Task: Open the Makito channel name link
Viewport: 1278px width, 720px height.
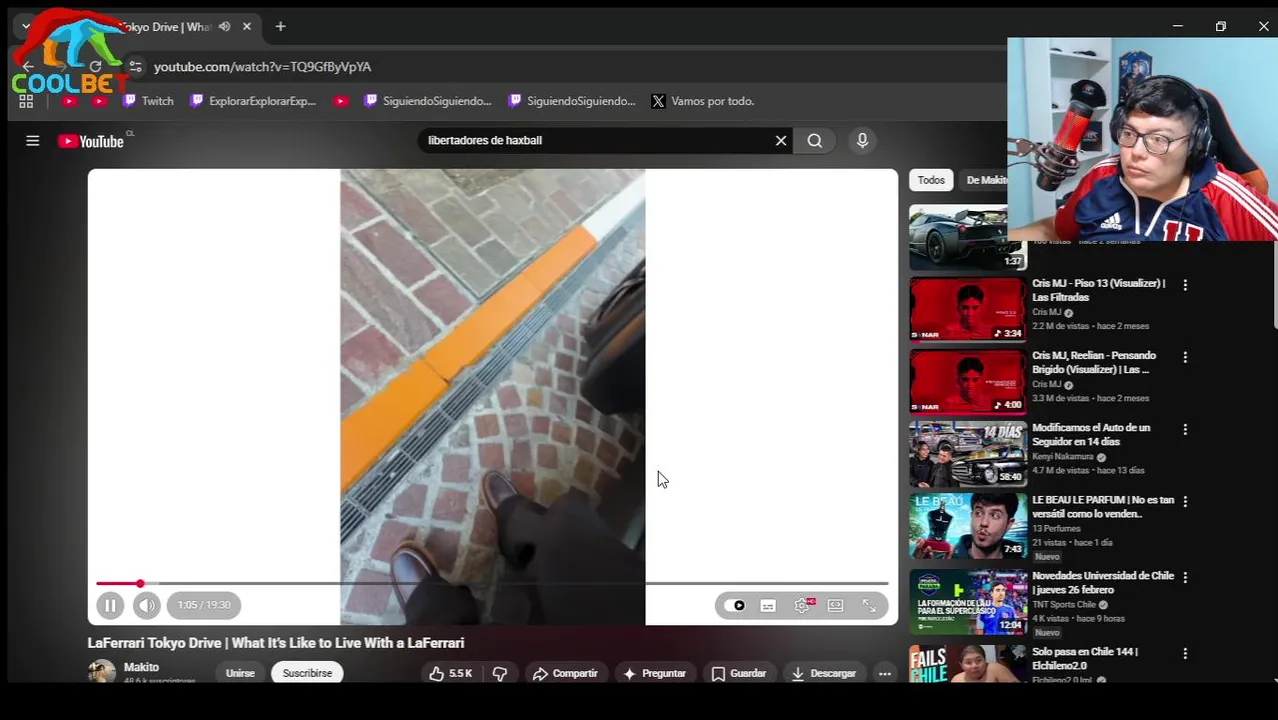Action: [141, 667]
